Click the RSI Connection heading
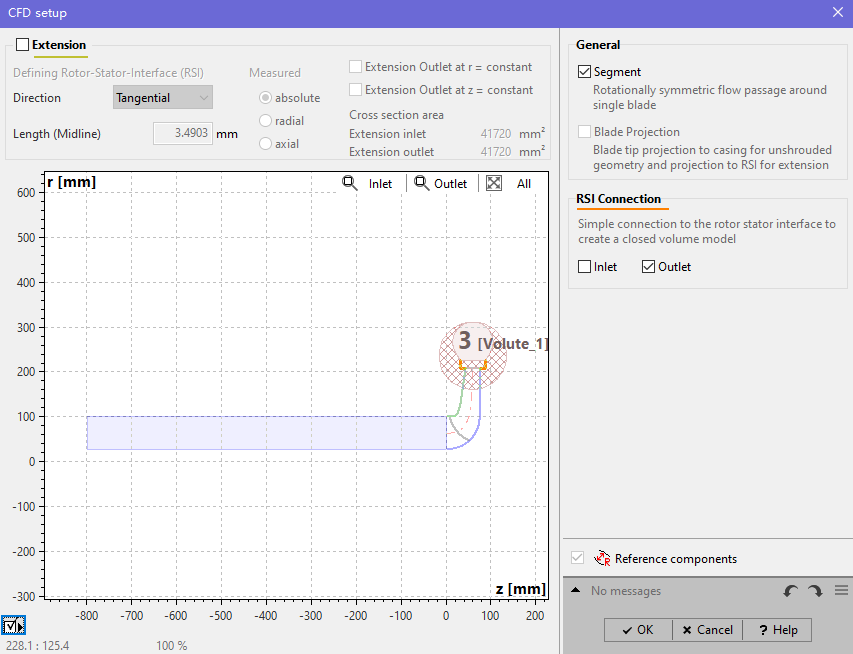853x654 pixels. click(619, 199)
